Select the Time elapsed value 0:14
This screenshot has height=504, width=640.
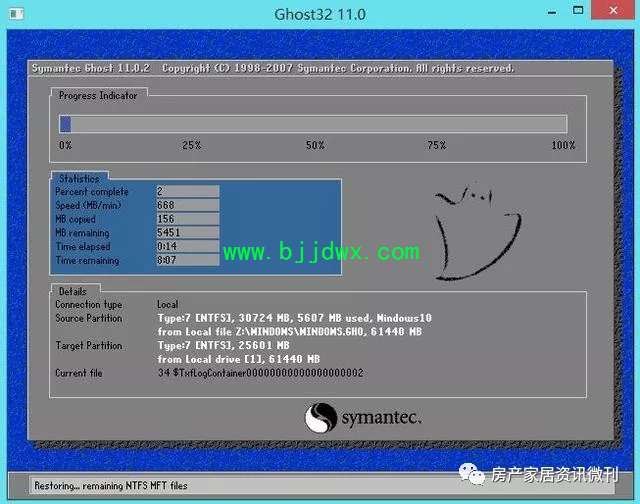click(x=188, y=246)
